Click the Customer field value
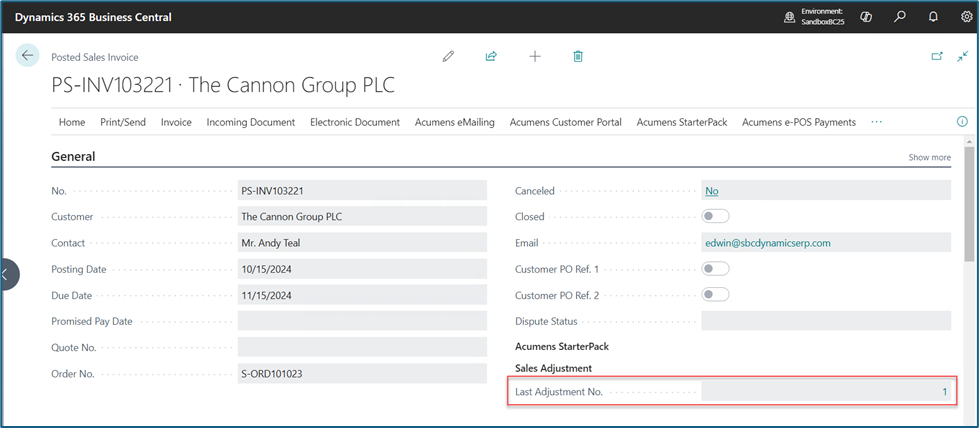Image resolution: width=979 pixels, height=428 pixels. pyautogui.click(x=362, y=217)
